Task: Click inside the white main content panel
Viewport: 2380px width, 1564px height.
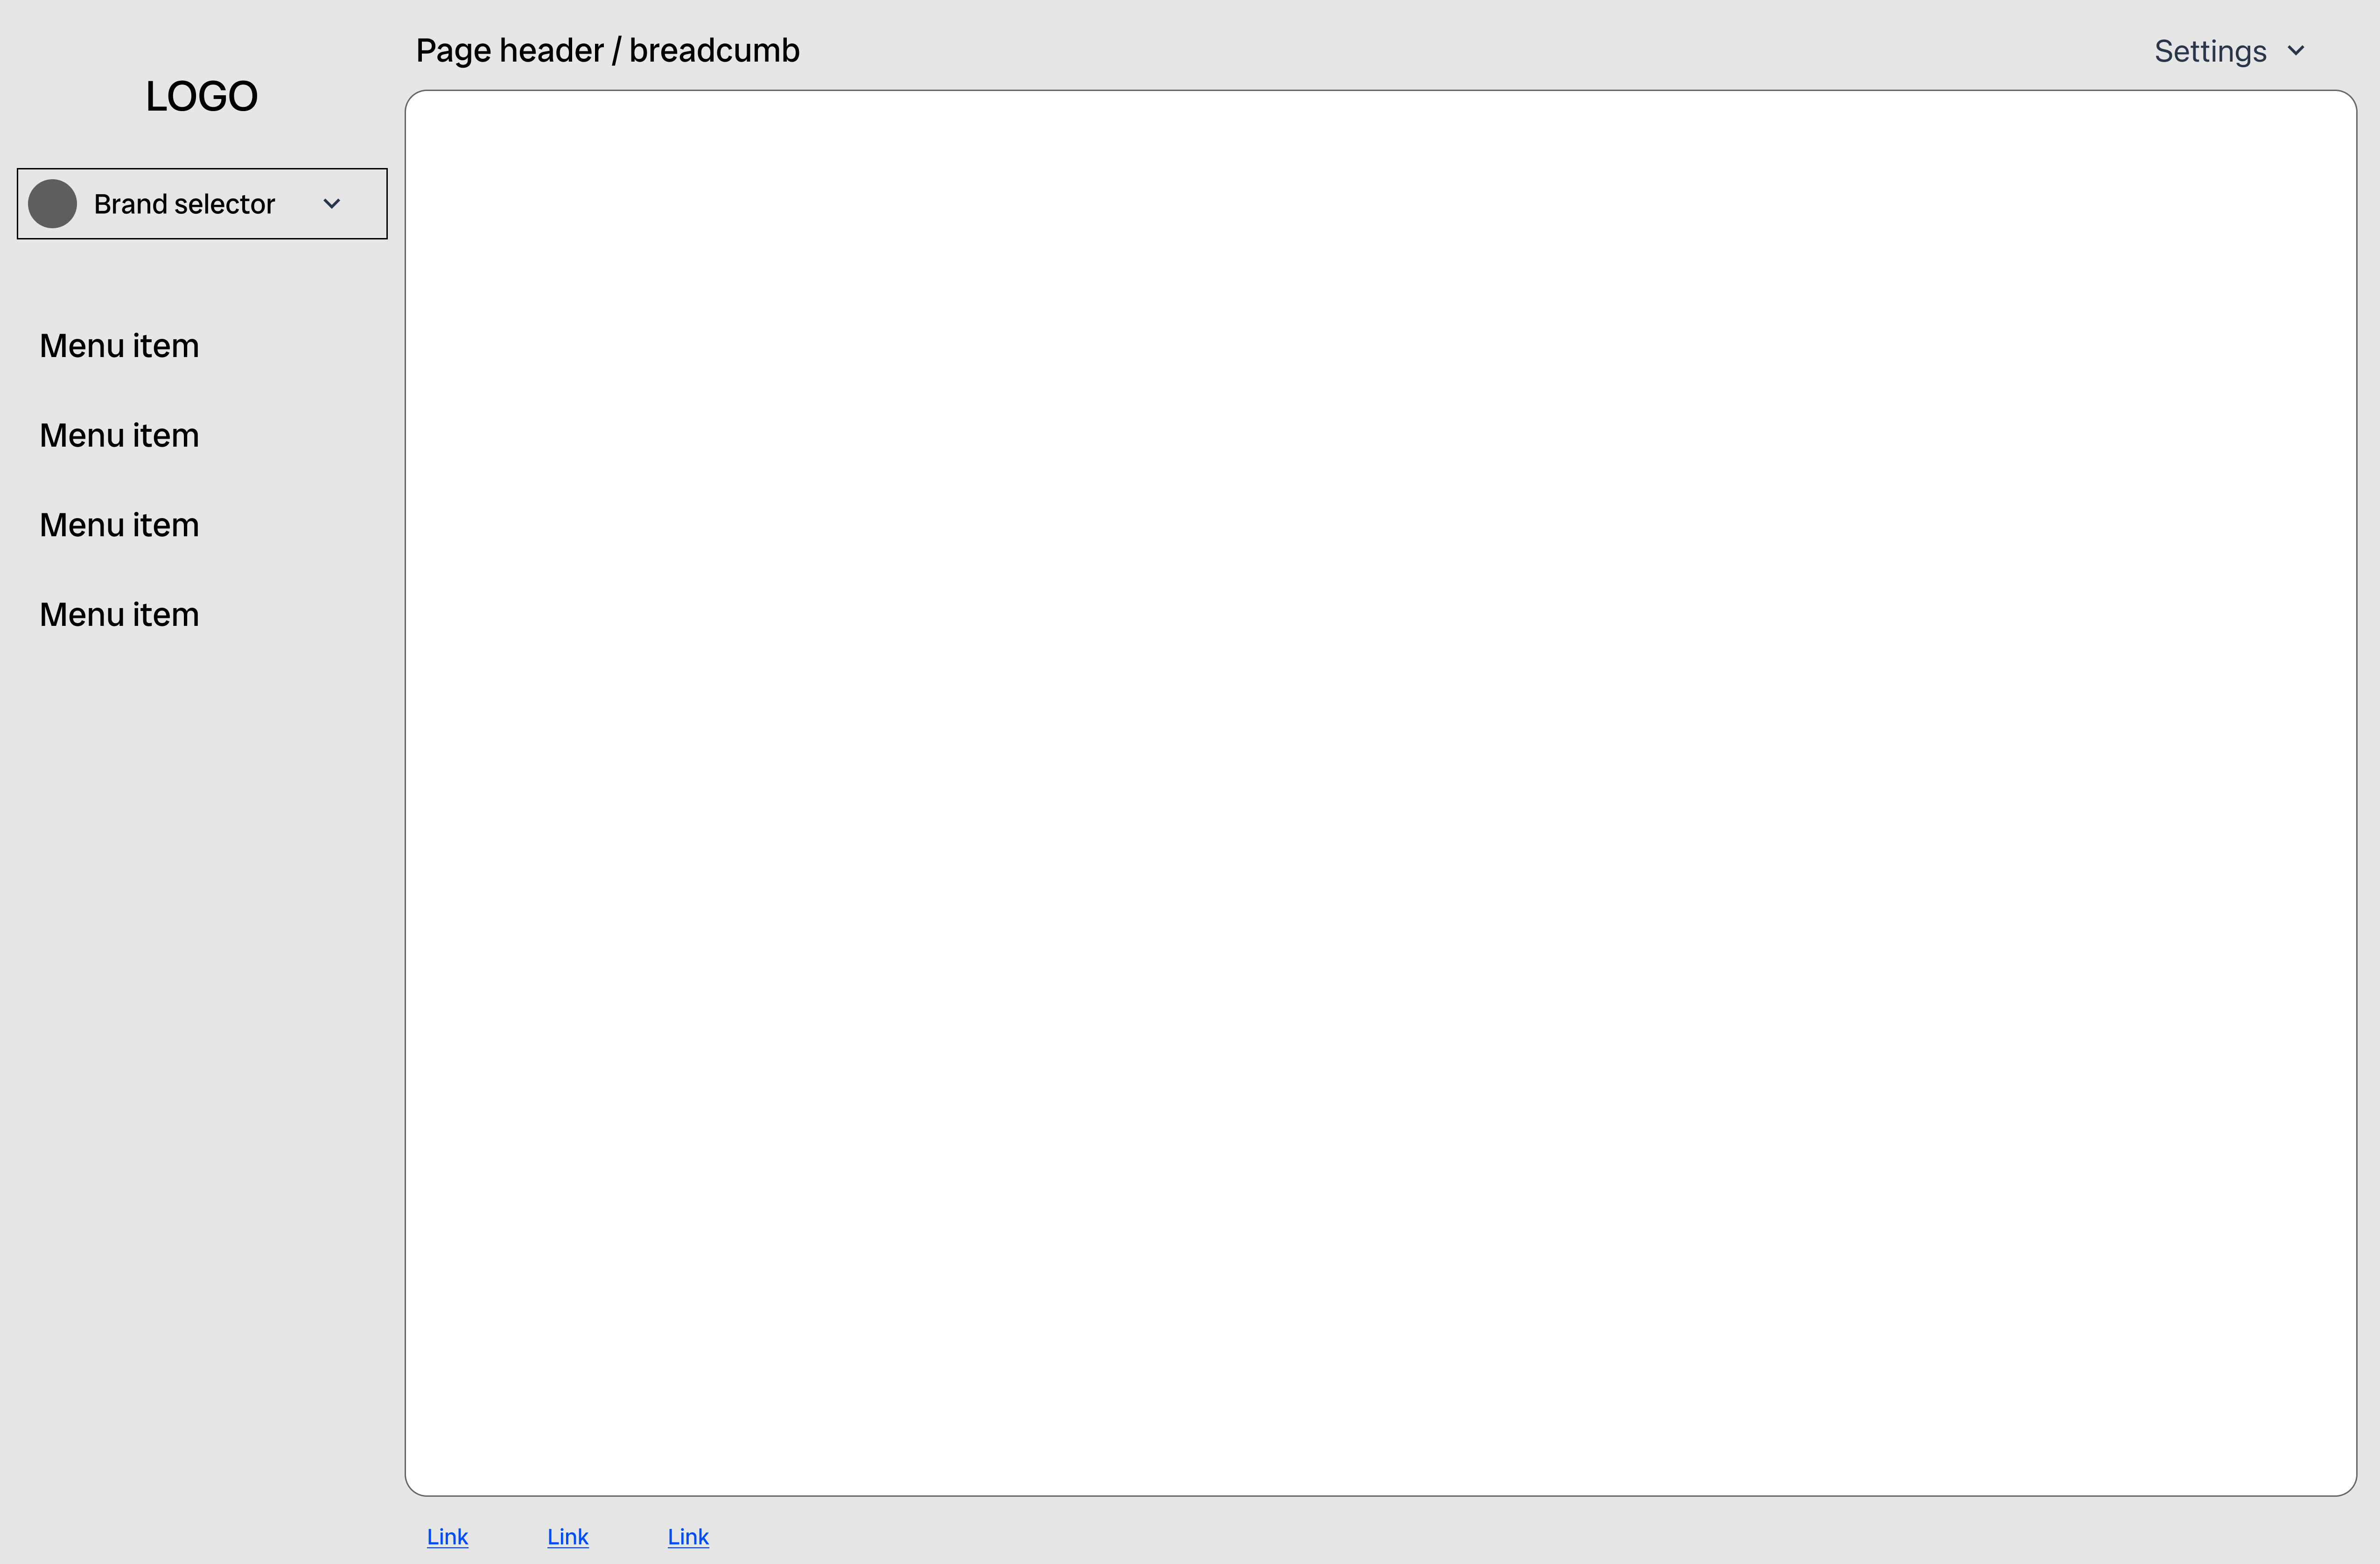Action: (1380, 790)
